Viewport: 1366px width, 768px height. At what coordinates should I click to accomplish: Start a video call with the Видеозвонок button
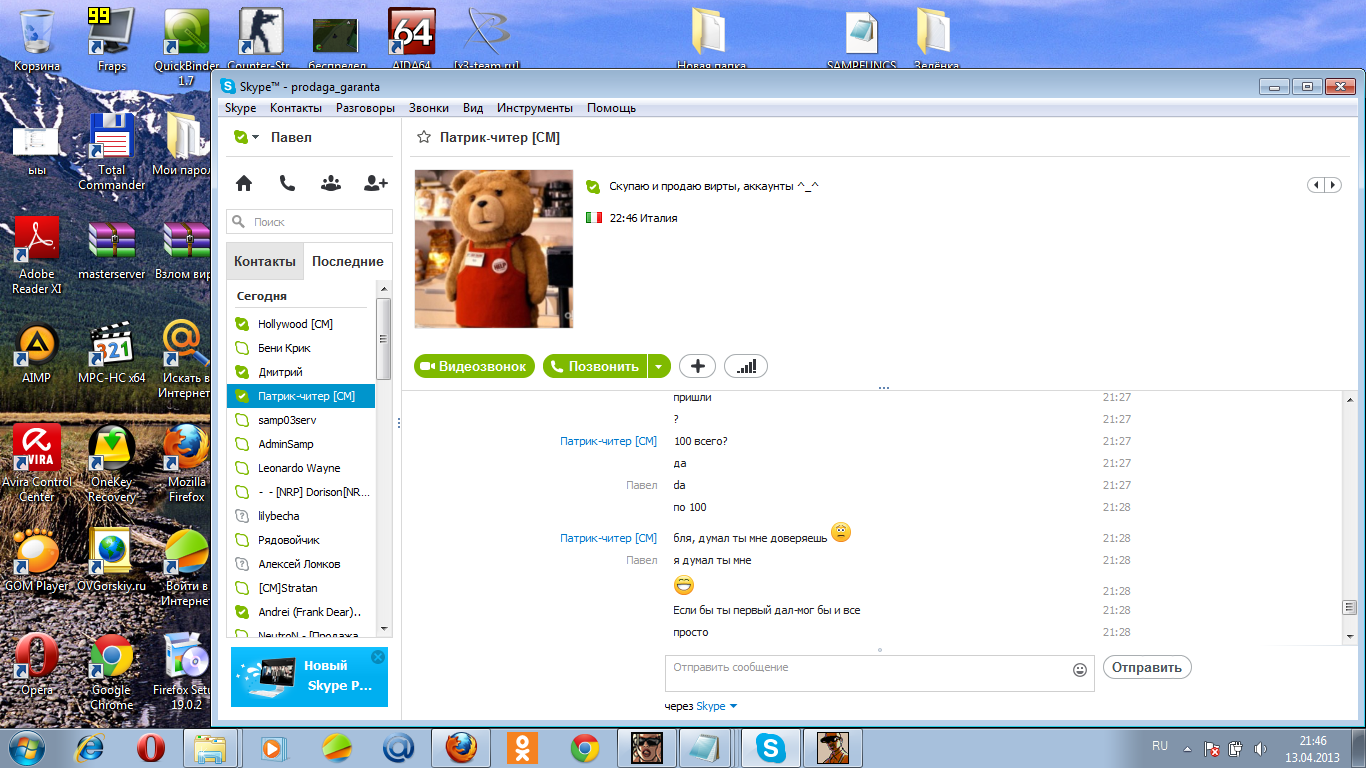[475, 366]
